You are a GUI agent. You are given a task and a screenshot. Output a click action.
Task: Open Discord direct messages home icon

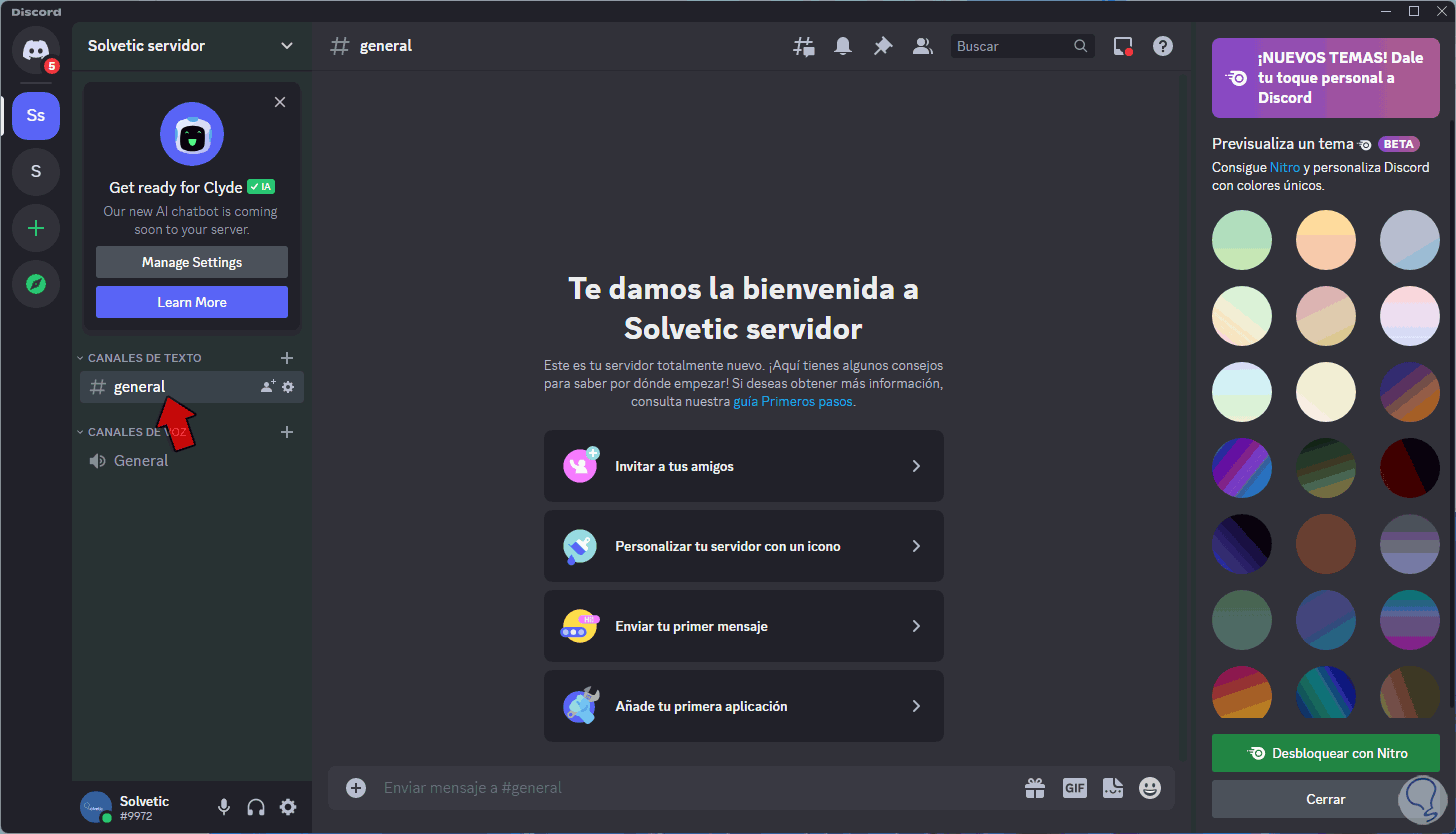click(x=36, y=50)
